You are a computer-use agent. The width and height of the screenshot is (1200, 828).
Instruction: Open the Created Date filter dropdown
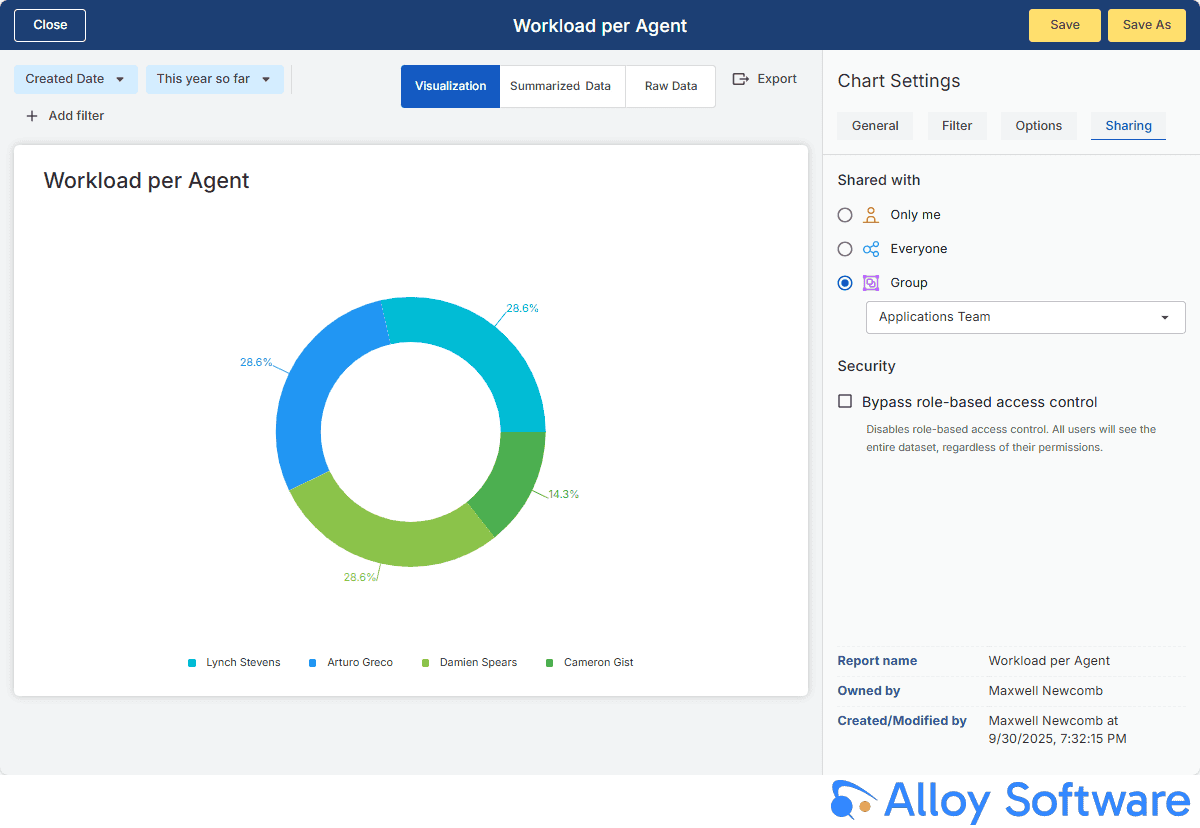76,79
